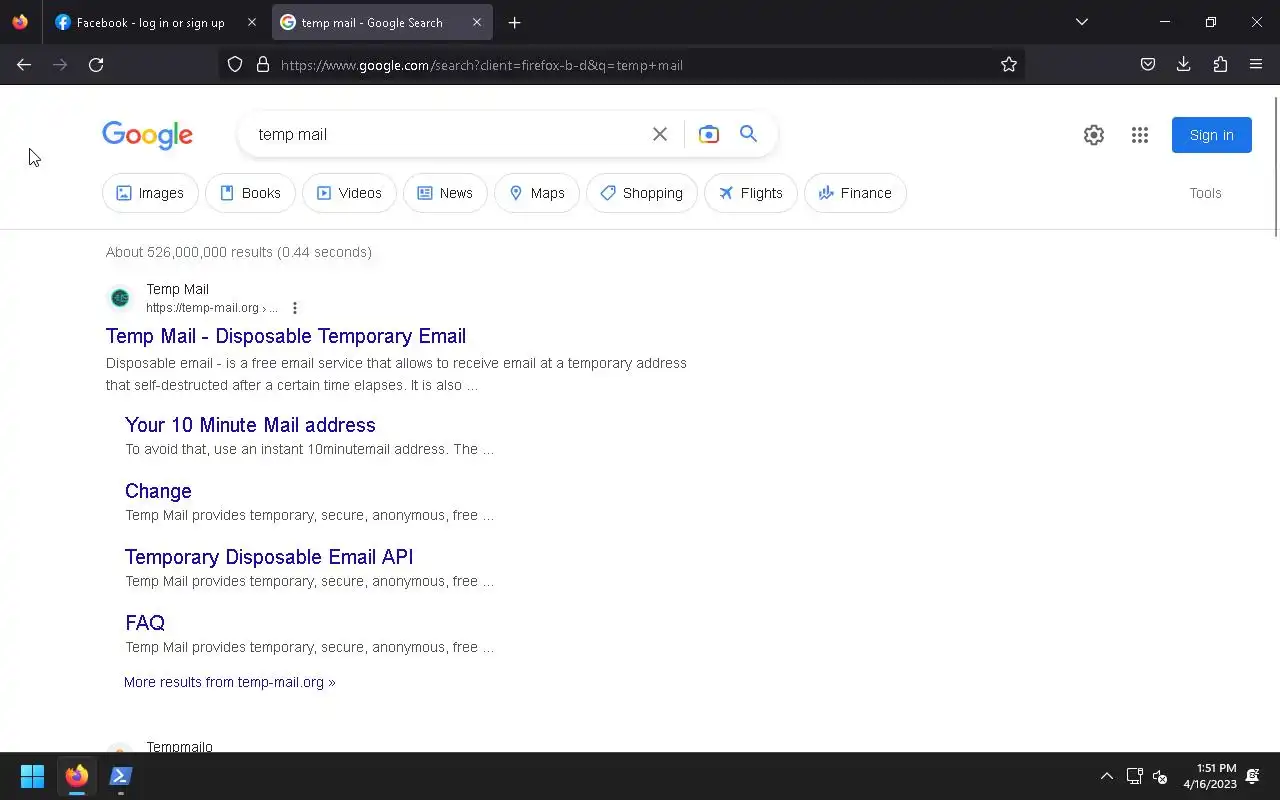Image resolution: width=1280 pixels, height=800 pixels.
Task: Open the PowerShell taskbar icon
Action: tap(121, 776)
